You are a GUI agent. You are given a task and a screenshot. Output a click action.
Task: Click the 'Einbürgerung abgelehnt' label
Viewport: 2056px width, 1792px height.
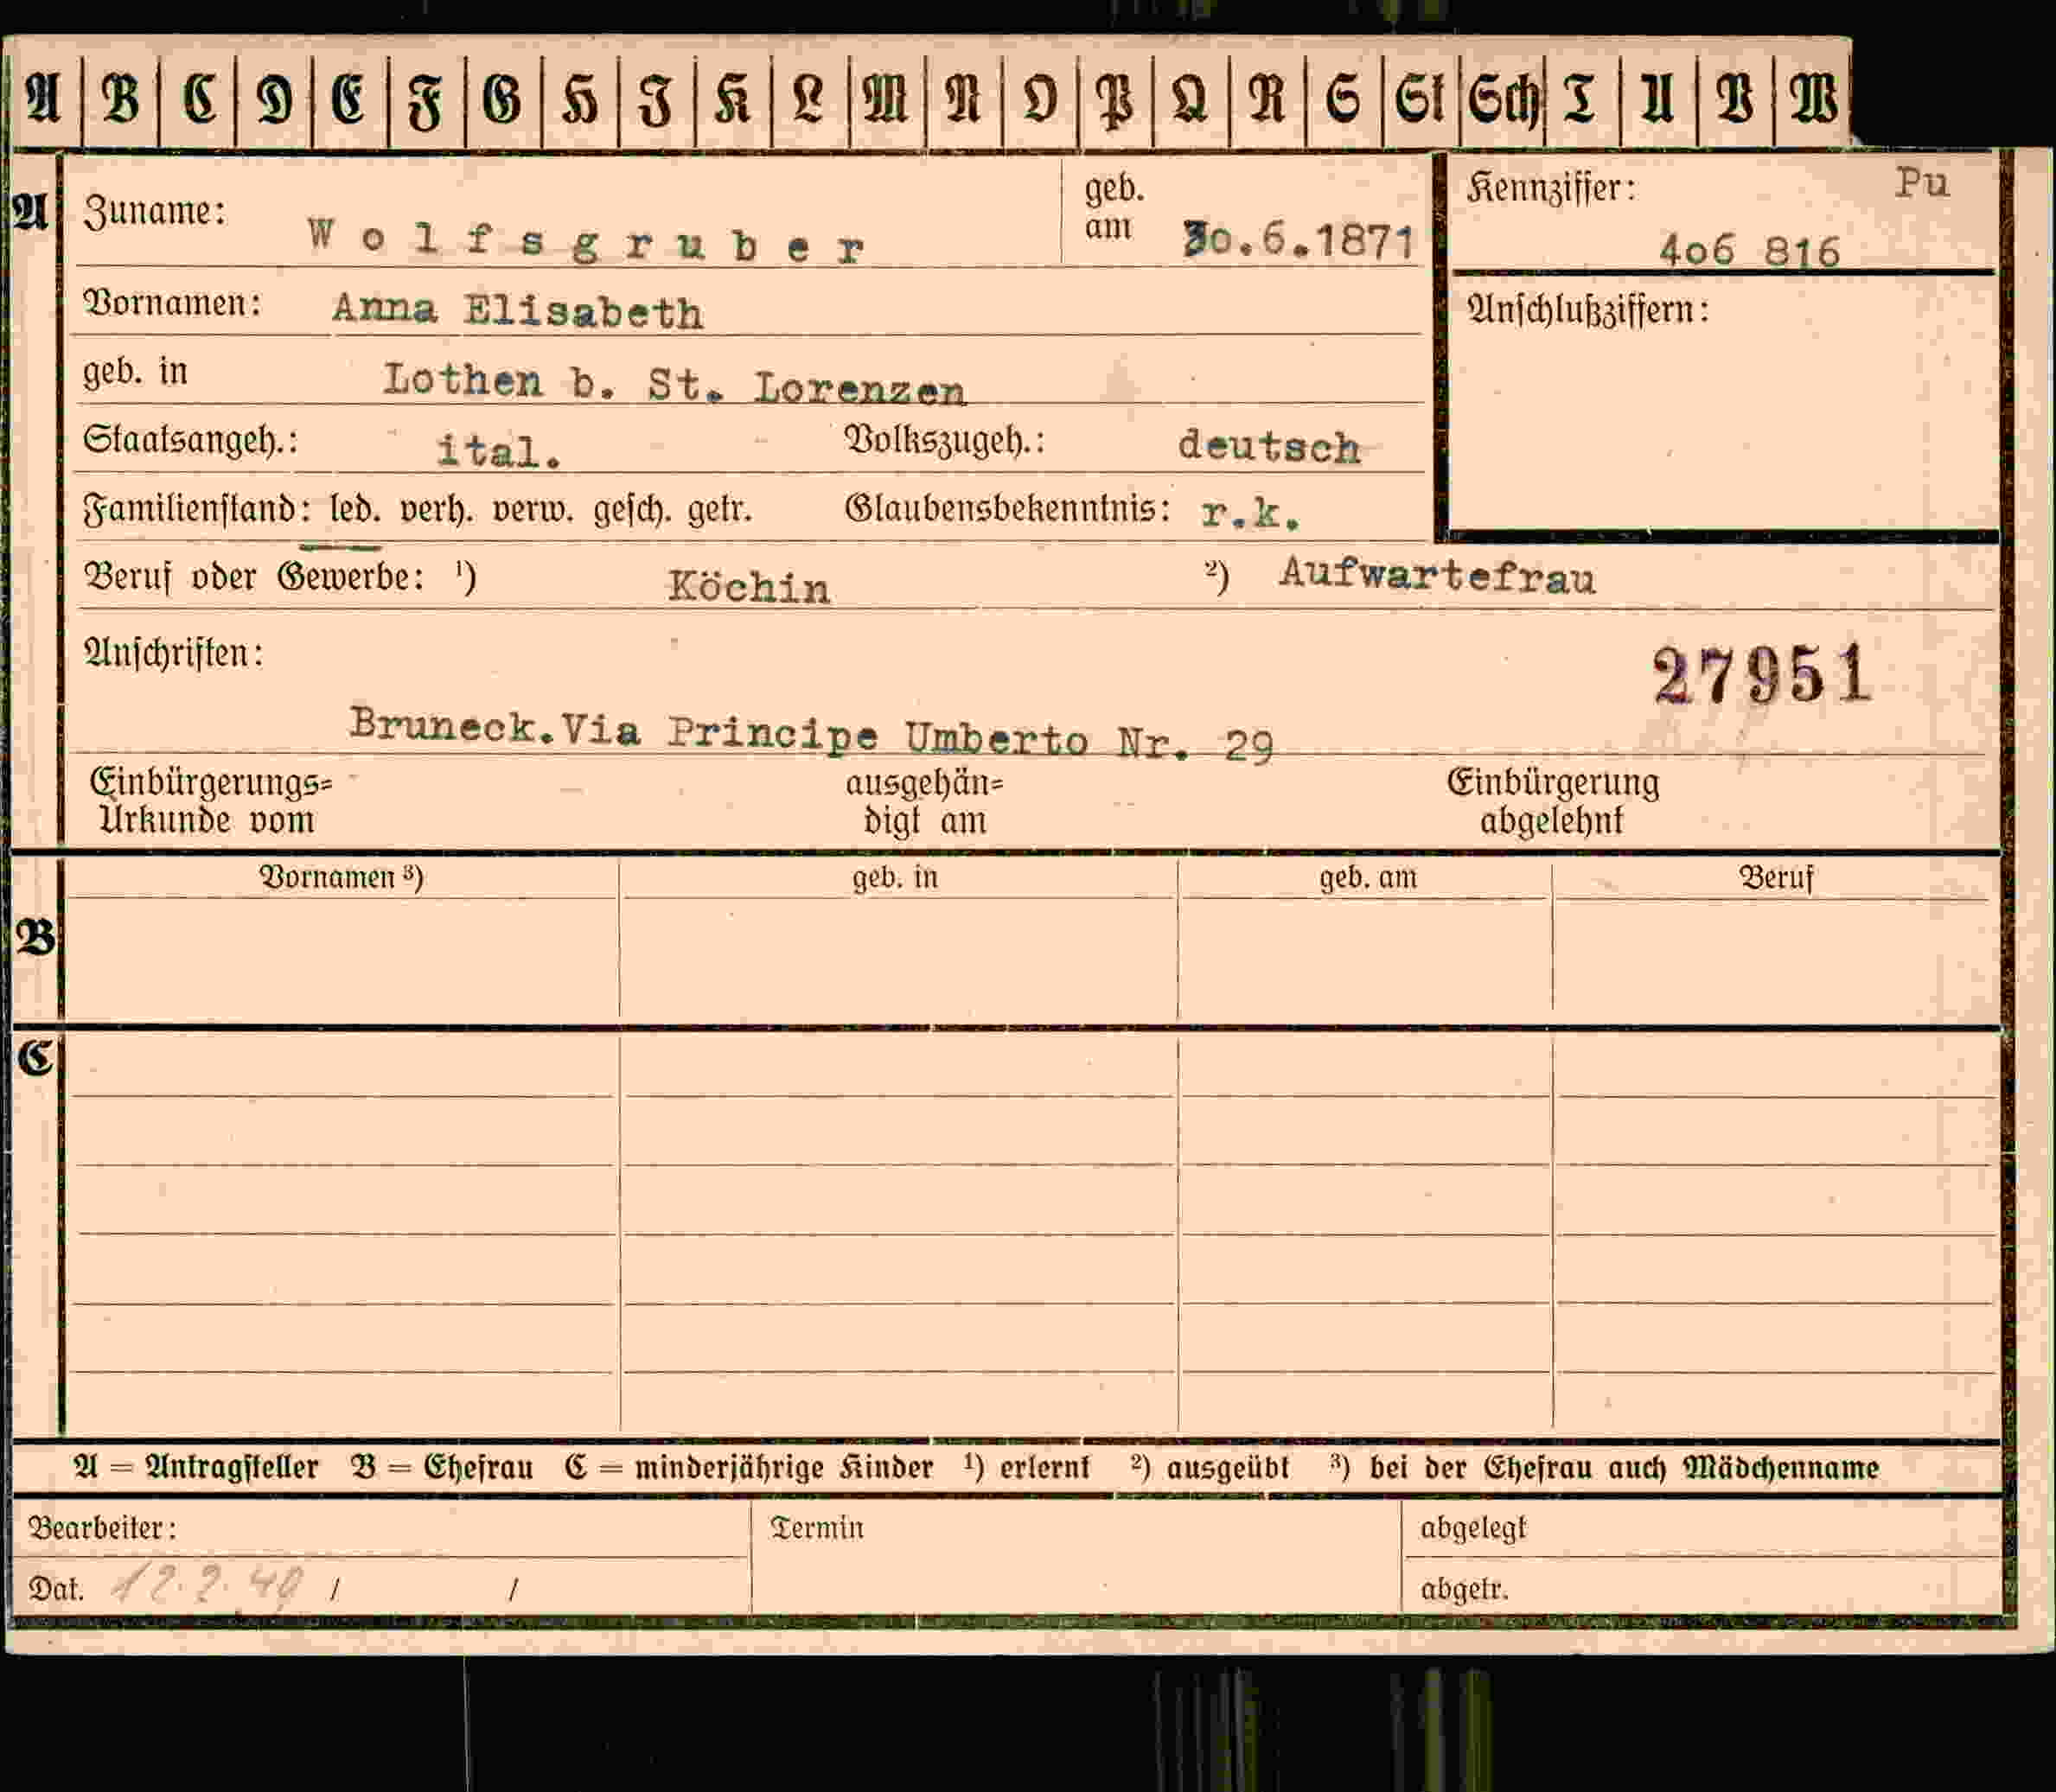(x=1553, y=802)
